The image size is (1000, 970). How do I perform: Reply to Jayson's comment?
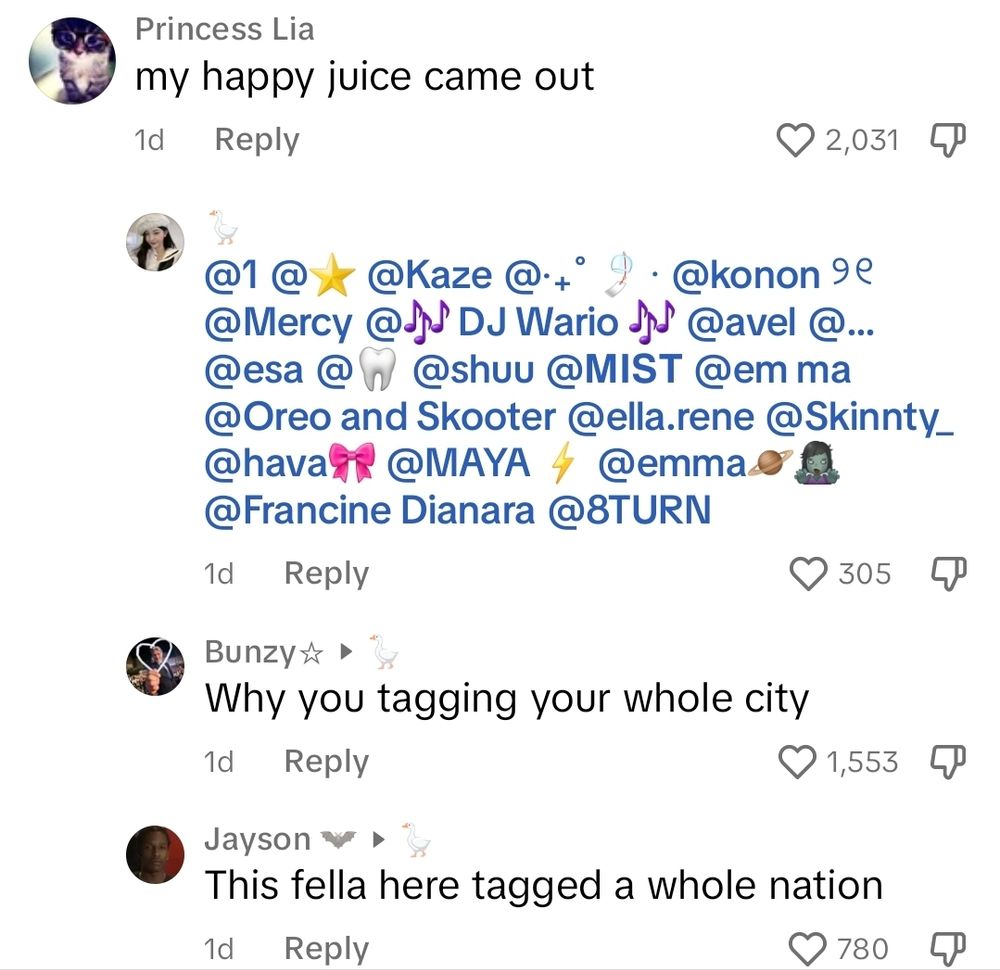[327, 948]
